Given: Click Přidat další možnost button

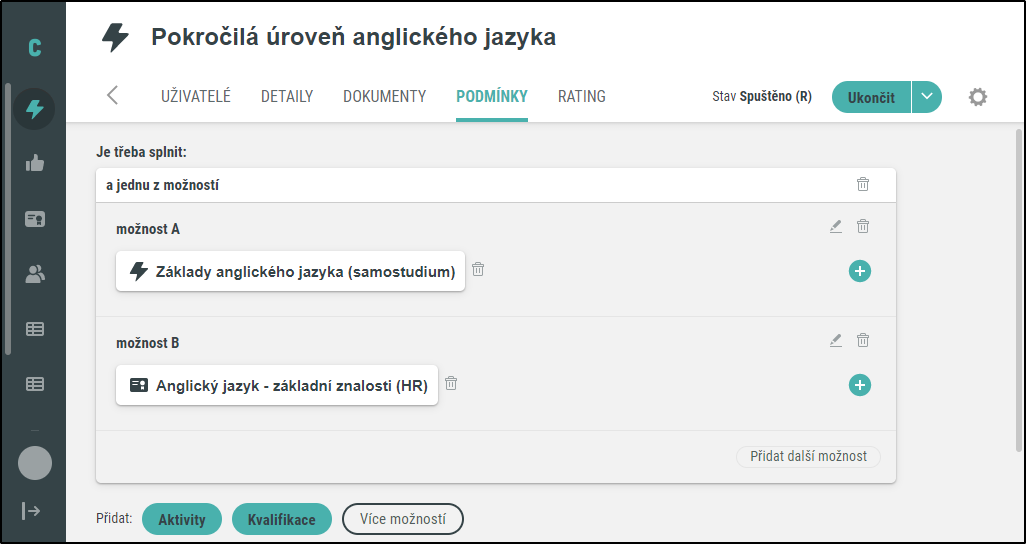Looking at the screenshot, I should click(808, 456).
